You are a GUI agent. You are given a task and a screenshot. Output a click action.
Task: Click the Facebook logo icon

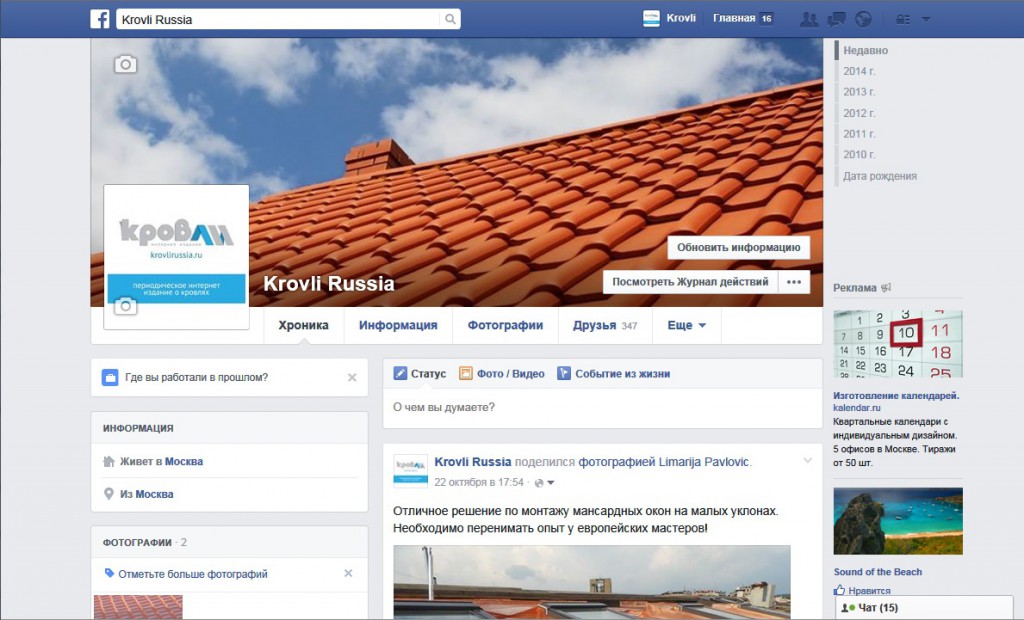[x=100, y=19]
